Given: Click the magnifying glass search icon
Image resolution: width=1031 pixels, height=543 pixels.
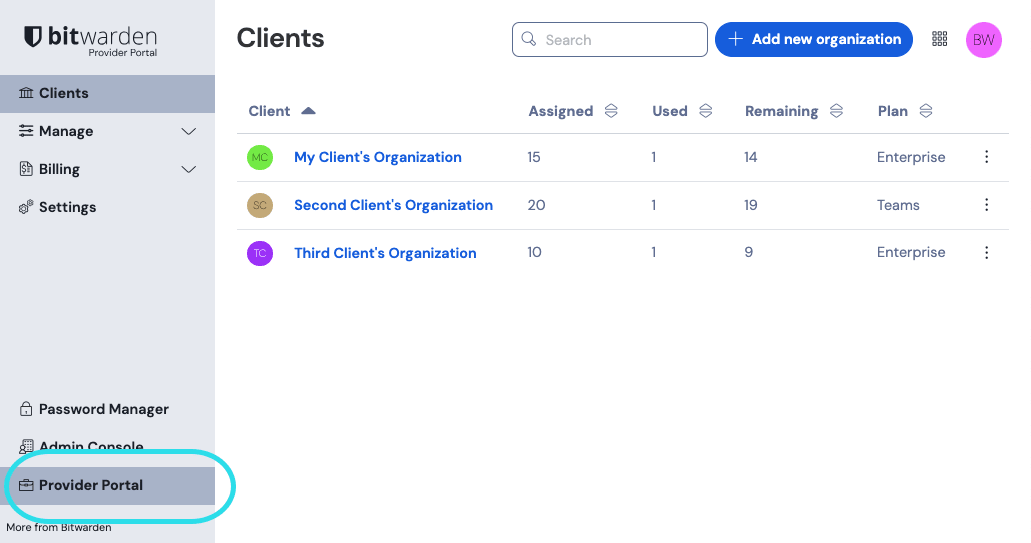Looking at the screenshot, I should coord(529,39).
